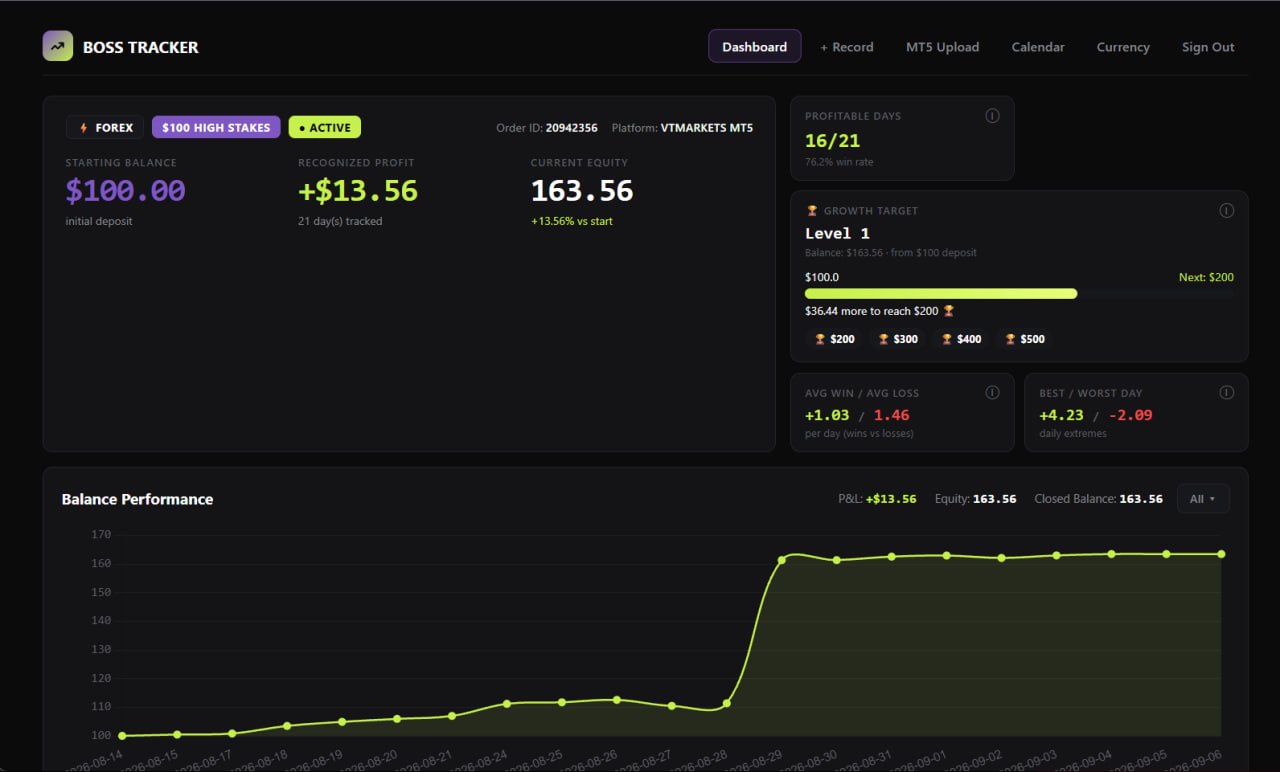
Task: Click the trophy icon beside GROWTH TARGET
Action: coord(811,211)
